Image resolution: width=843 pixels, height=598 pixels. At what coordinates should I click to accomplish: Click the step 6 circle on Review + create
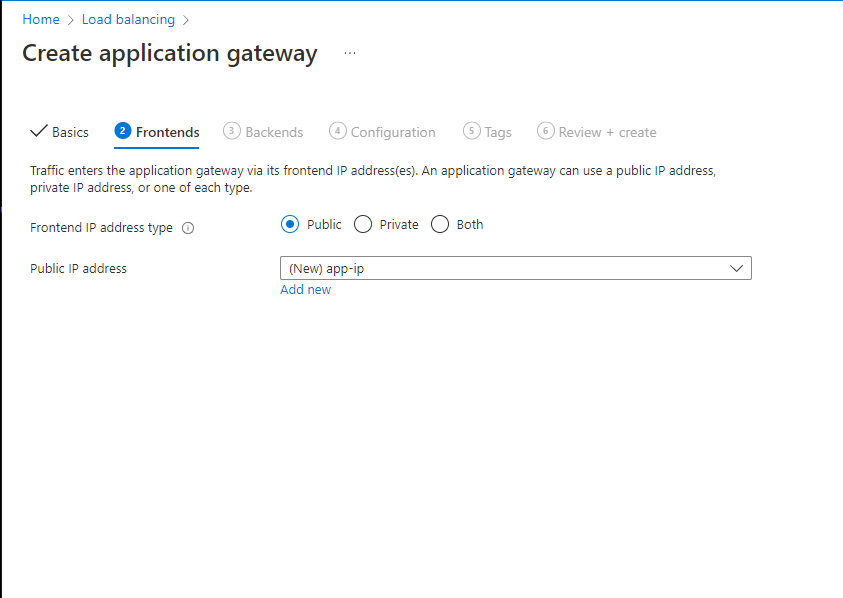click(x=546, y=131)
